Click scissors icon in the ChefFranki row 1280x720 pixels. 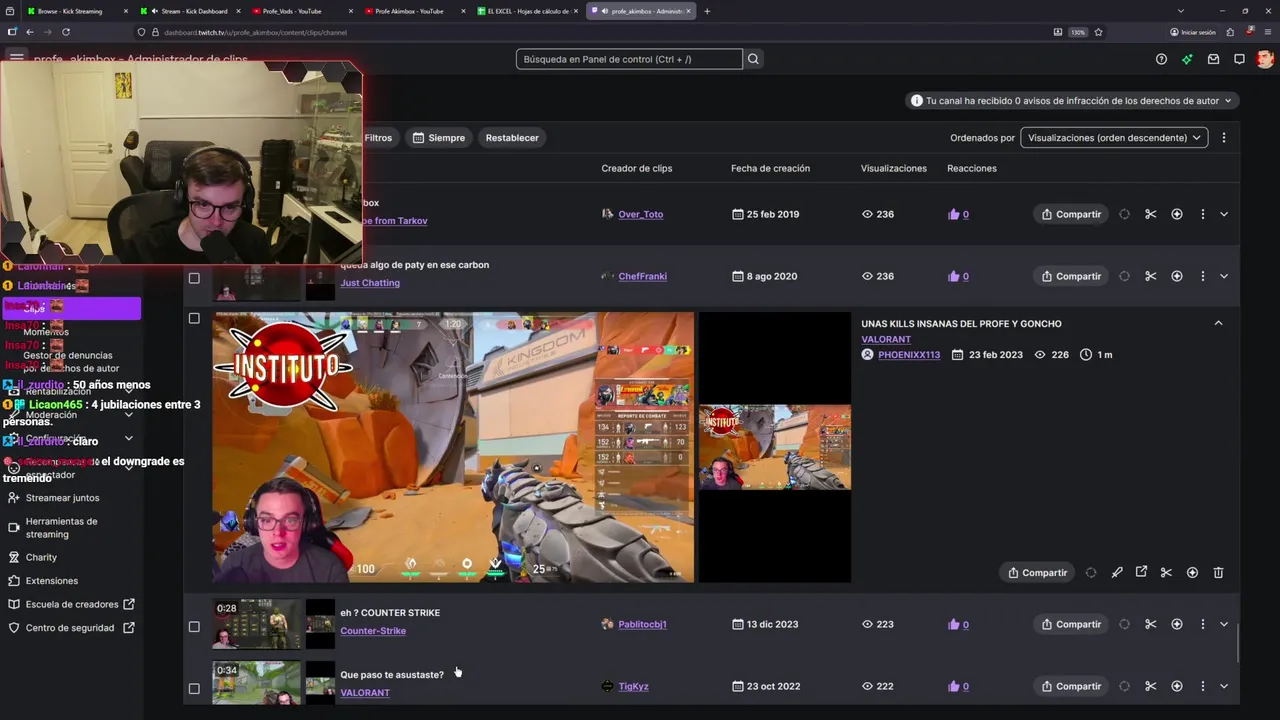[x=1150, y=276]
